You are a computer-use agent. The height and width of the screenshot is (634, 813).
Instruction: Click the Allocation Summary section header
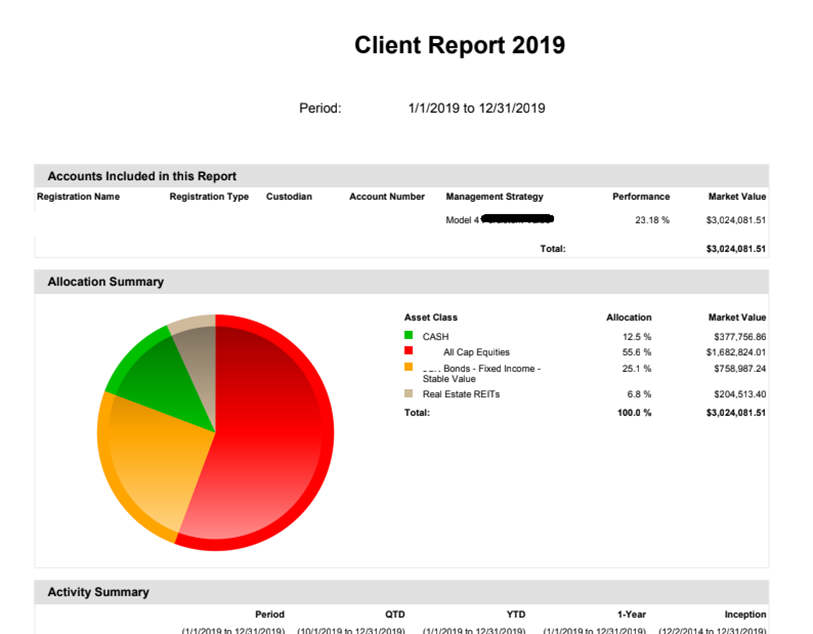tap(105, 282)
